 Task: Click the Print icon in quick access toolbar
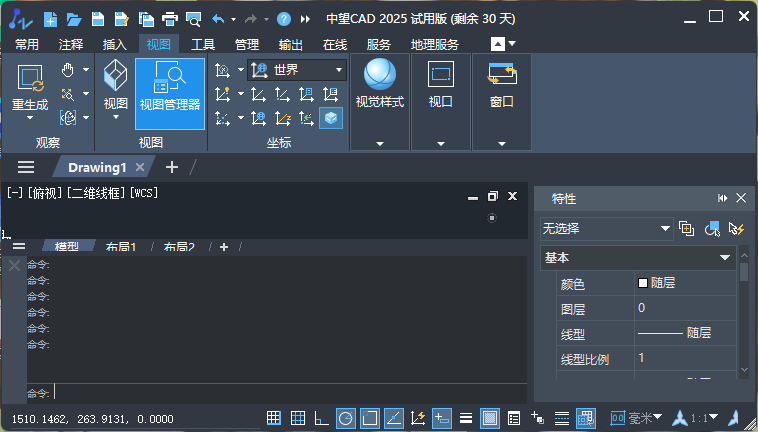170,19
